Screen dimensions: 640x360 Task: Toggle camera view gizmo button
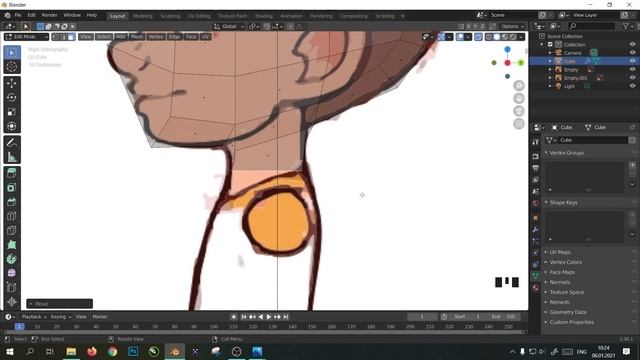pyautogui.click(x=519, y=111)
